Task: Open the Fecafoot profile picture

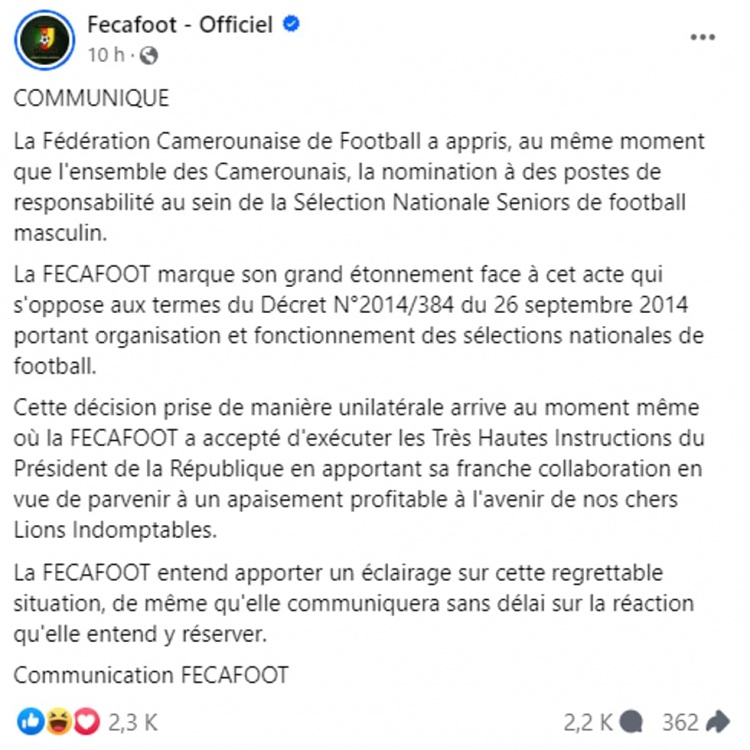Action: pos(42,38)
